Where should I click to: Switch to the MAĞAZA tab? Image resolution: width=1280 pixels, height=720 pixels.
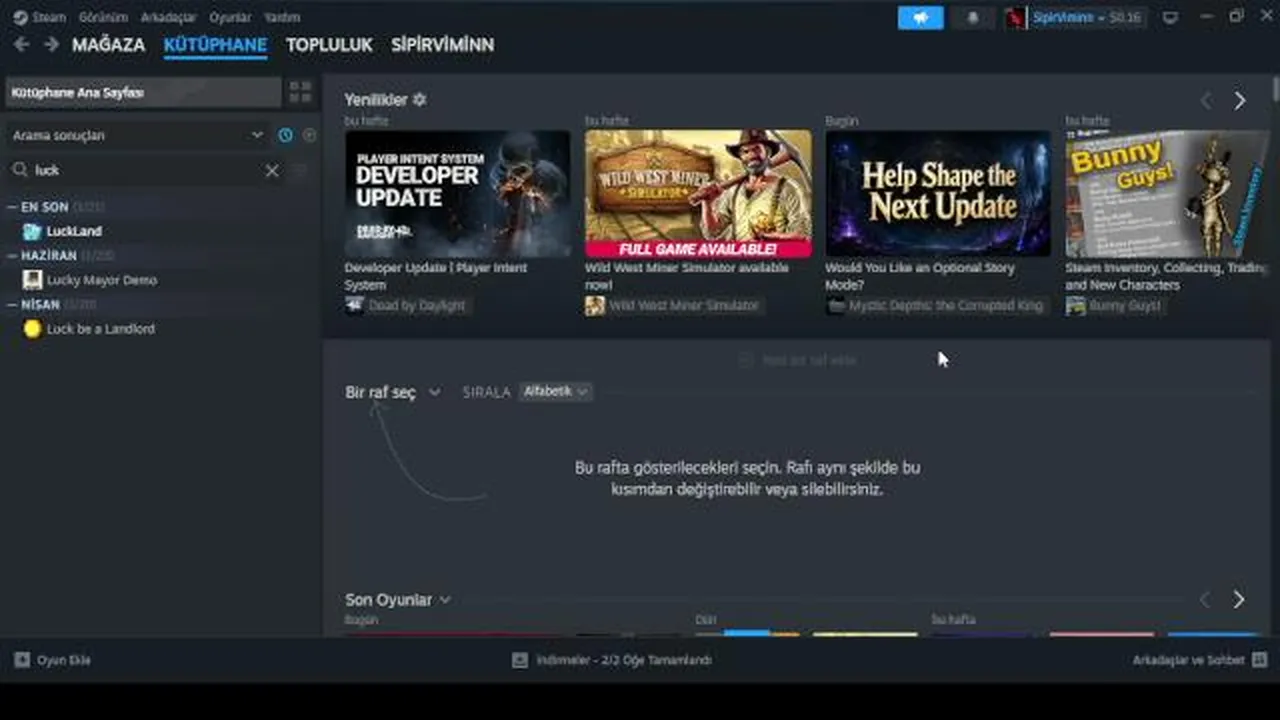tap(108, 45)
